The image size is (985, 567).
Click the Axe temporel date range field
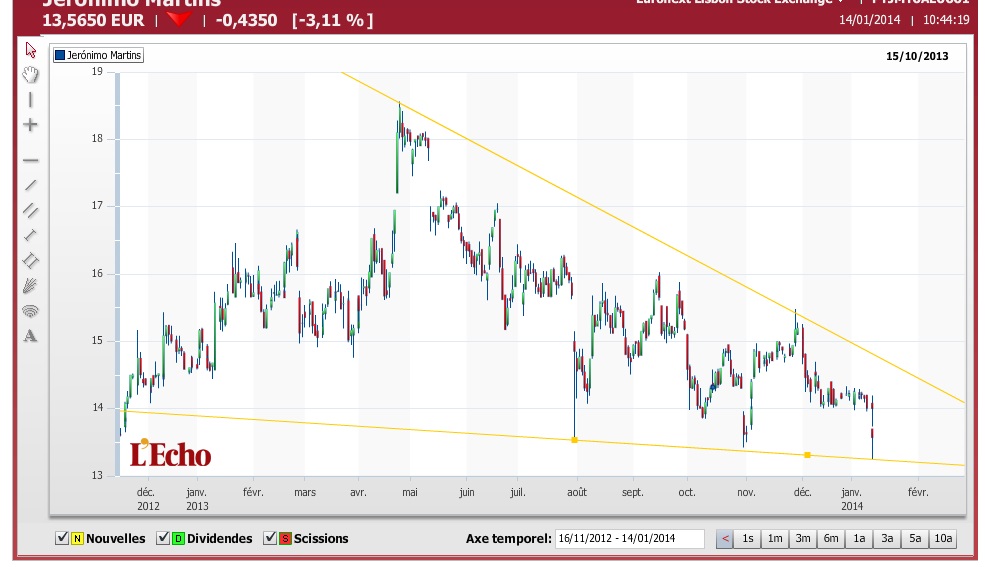pyautogui.click(x=629, y=539)
